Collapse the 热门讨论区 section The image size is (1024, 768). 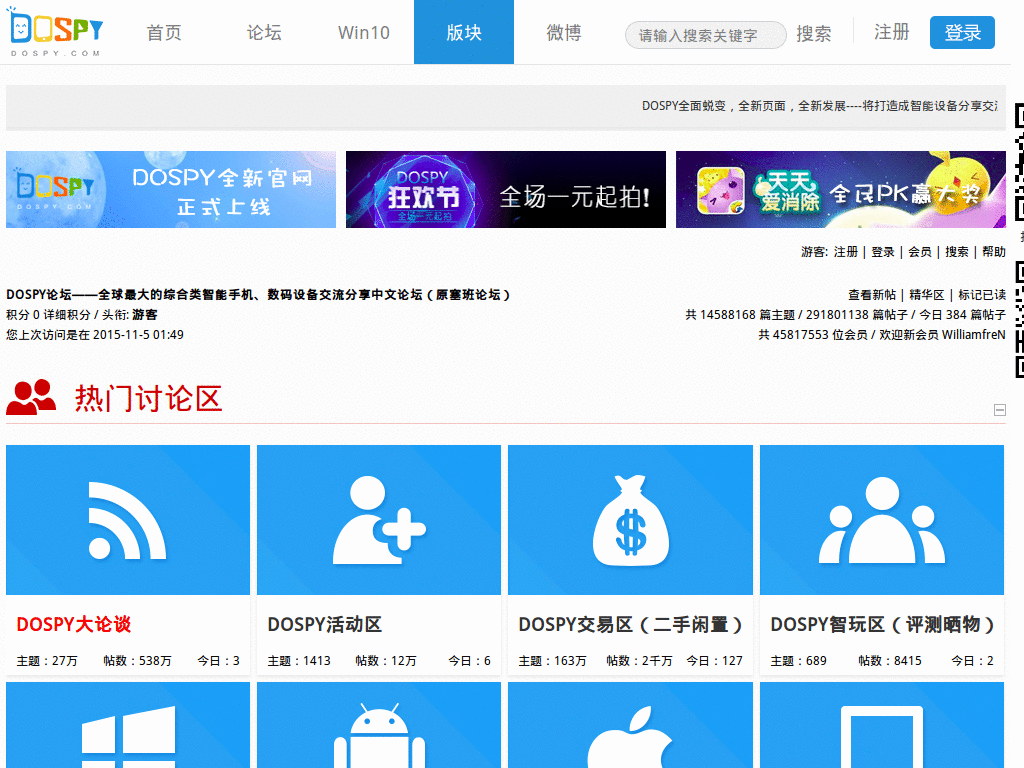pyautogui.click(x=999, y=410)
